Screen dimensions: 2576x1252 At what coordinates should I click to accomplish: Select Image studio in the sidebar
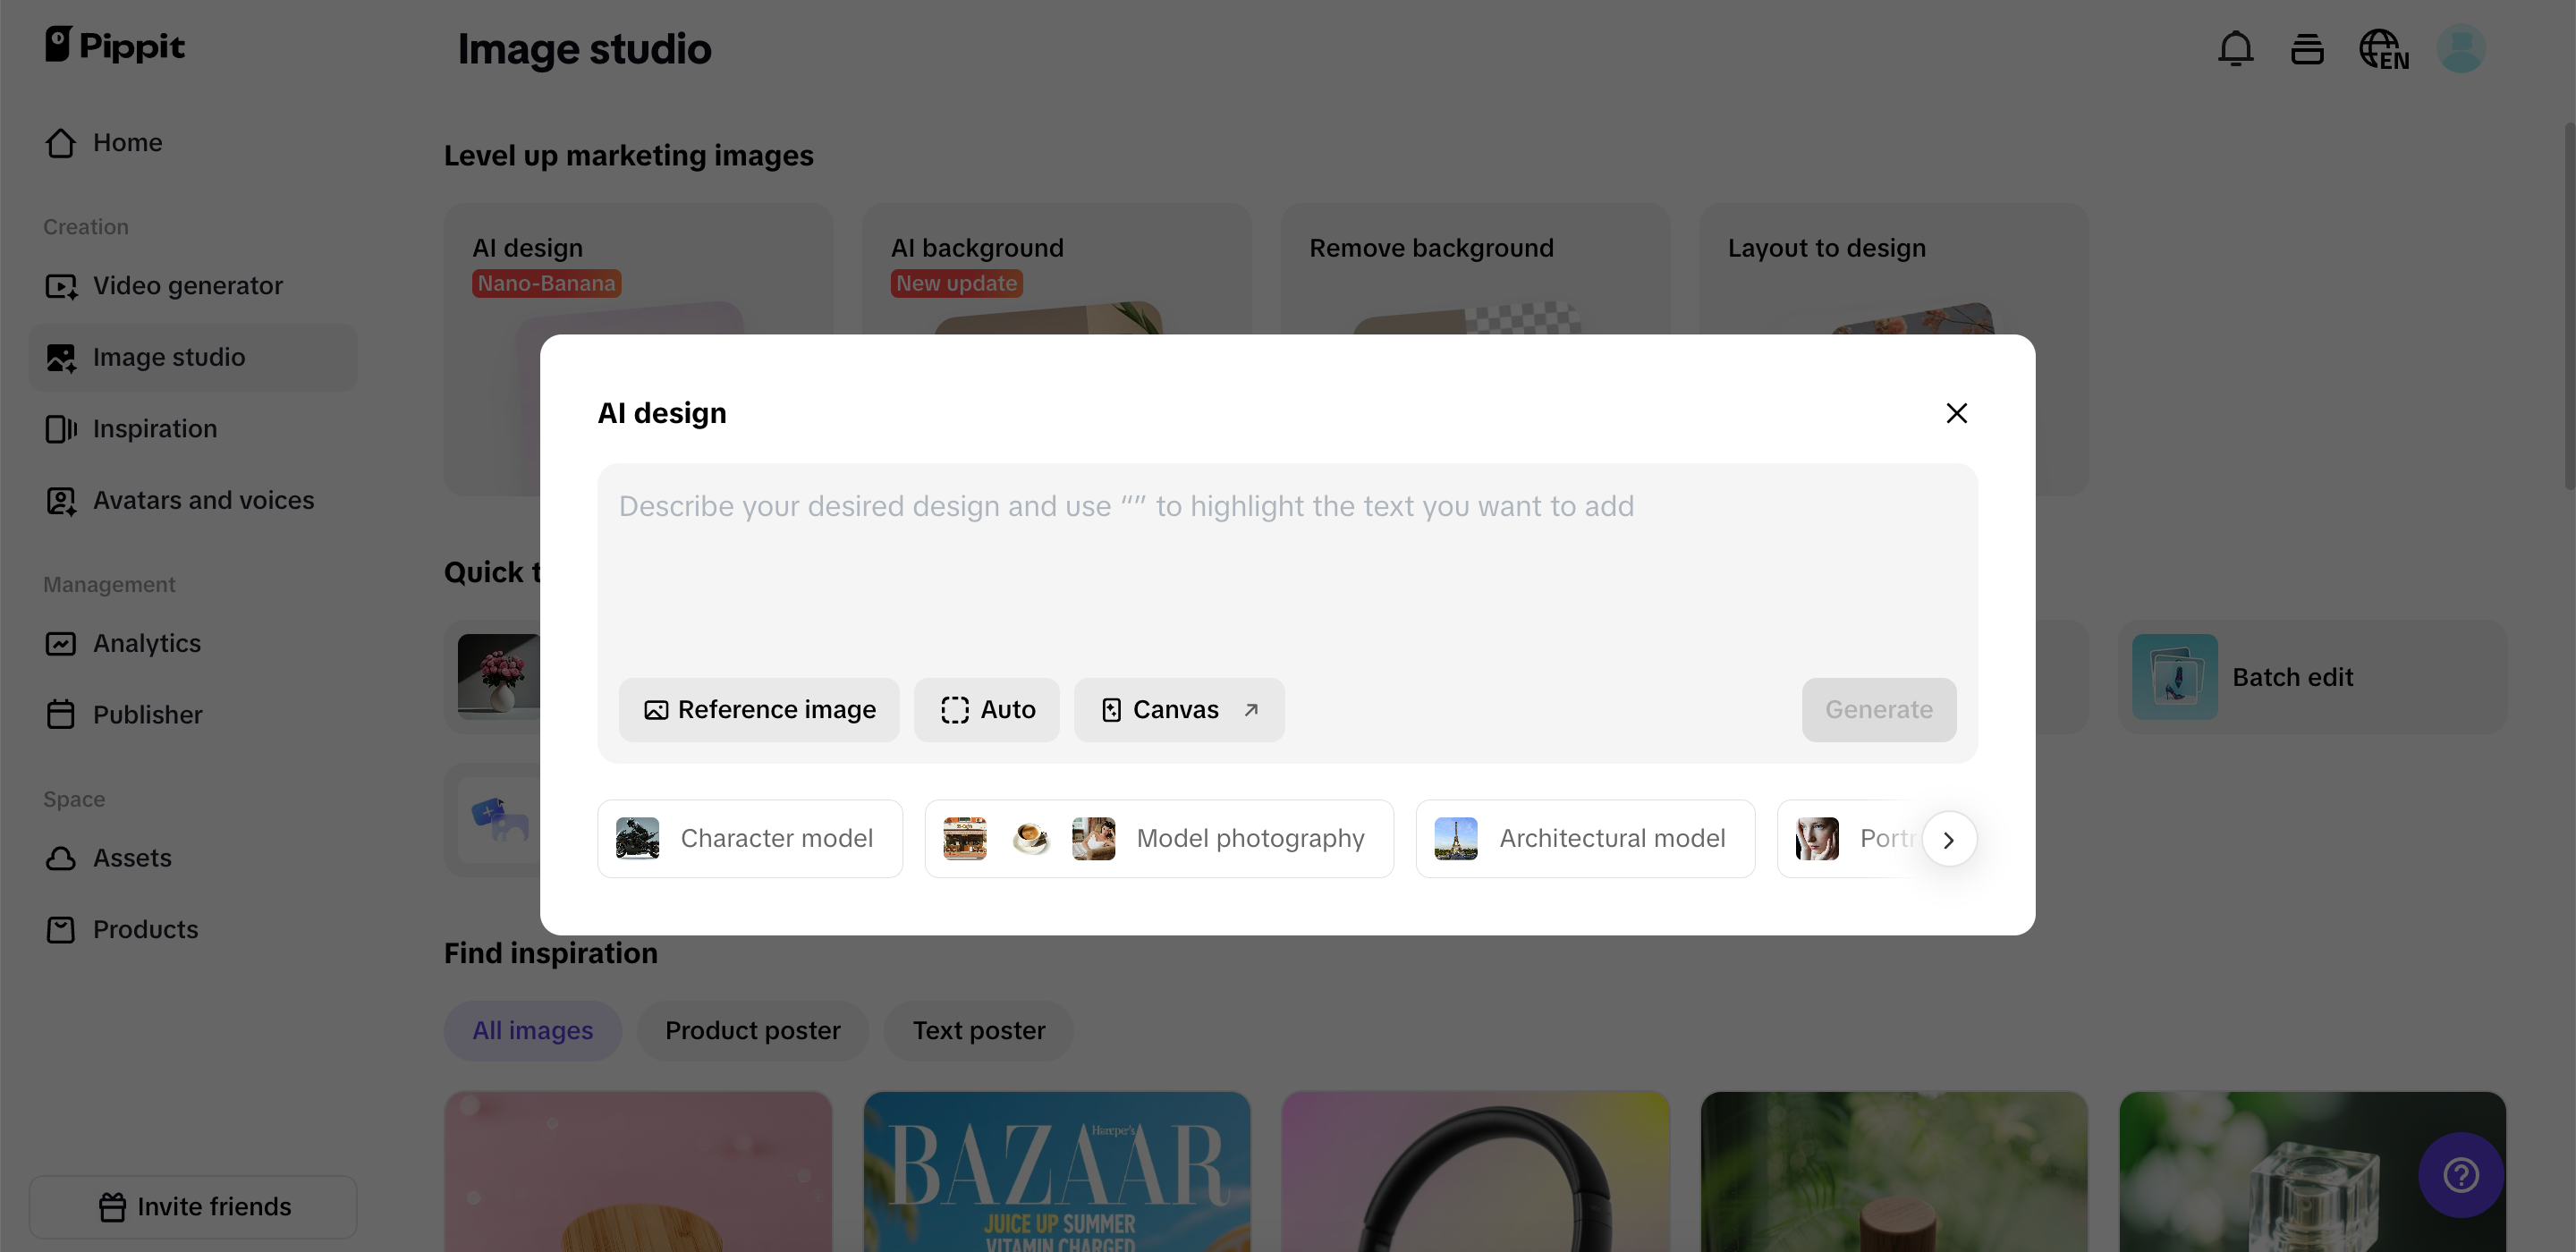[x=193, y=357]
